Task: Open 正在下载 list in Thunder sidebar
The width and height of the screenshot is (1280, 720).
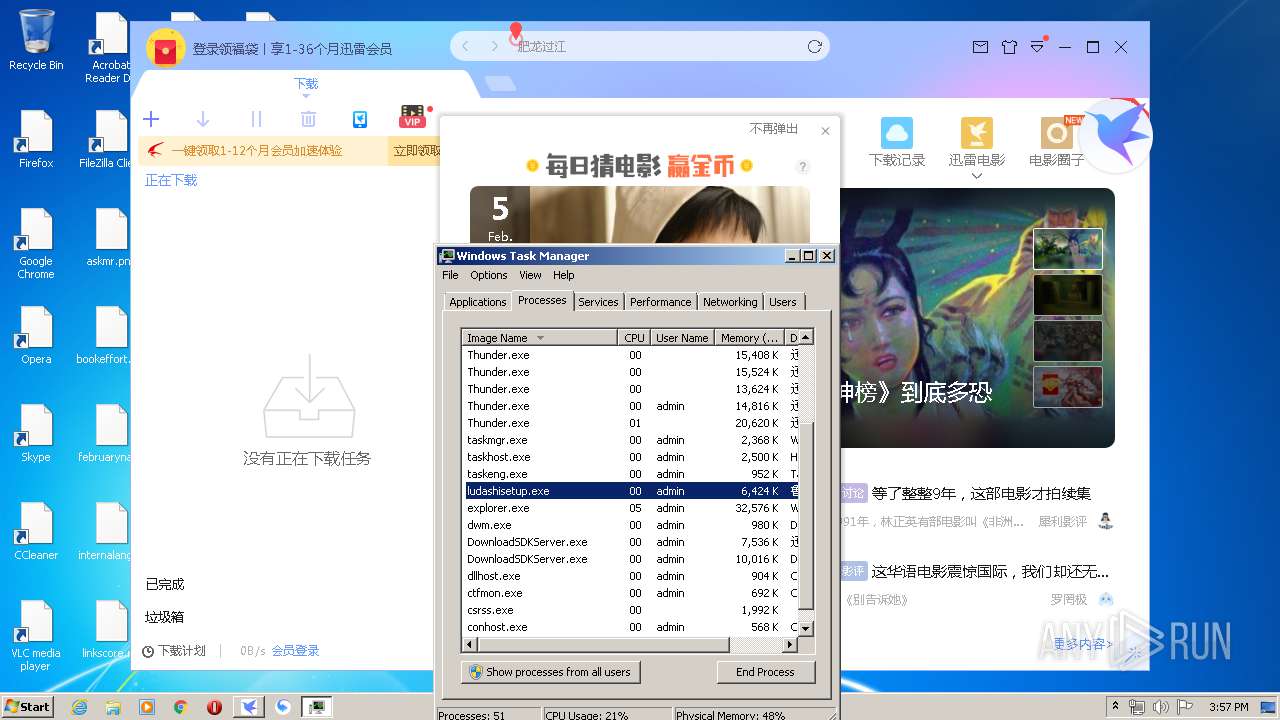Action: point(171,180)
